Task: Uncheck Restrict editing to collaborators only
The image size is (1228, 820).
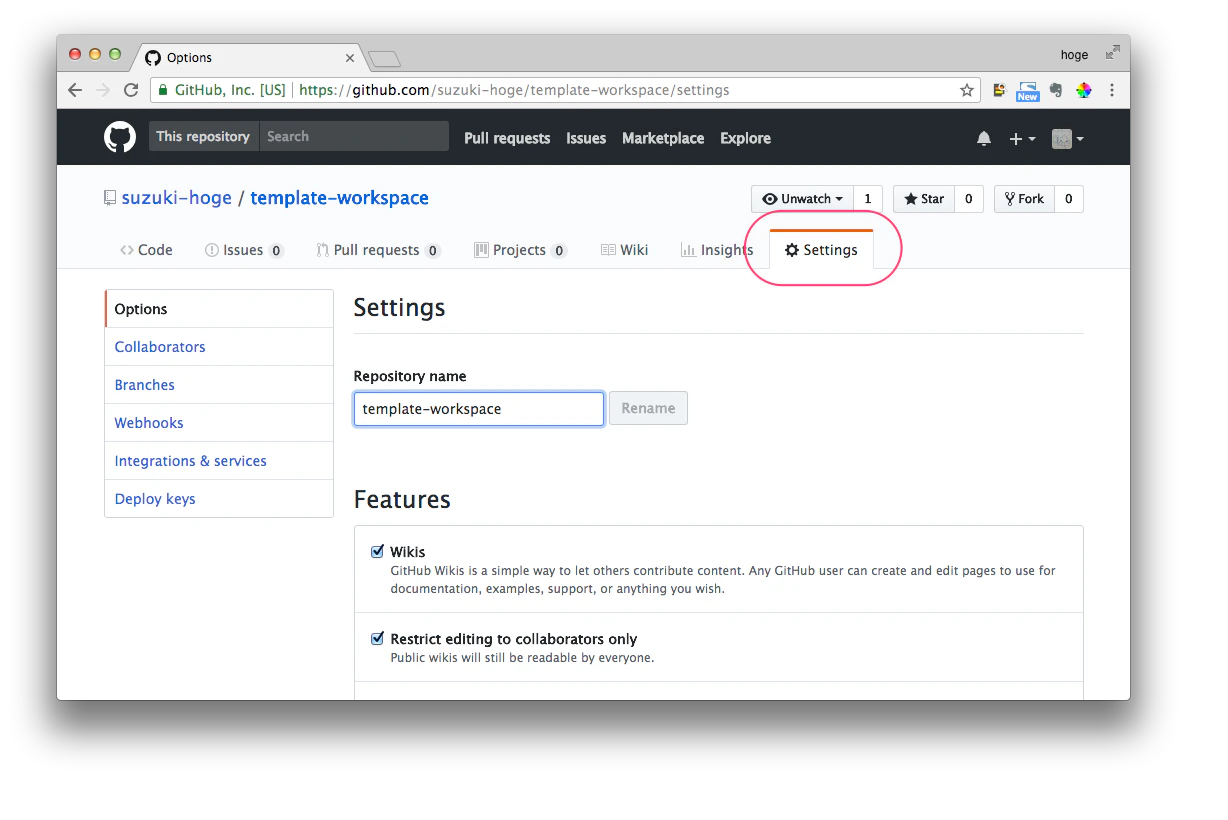Action: point(378,638)
